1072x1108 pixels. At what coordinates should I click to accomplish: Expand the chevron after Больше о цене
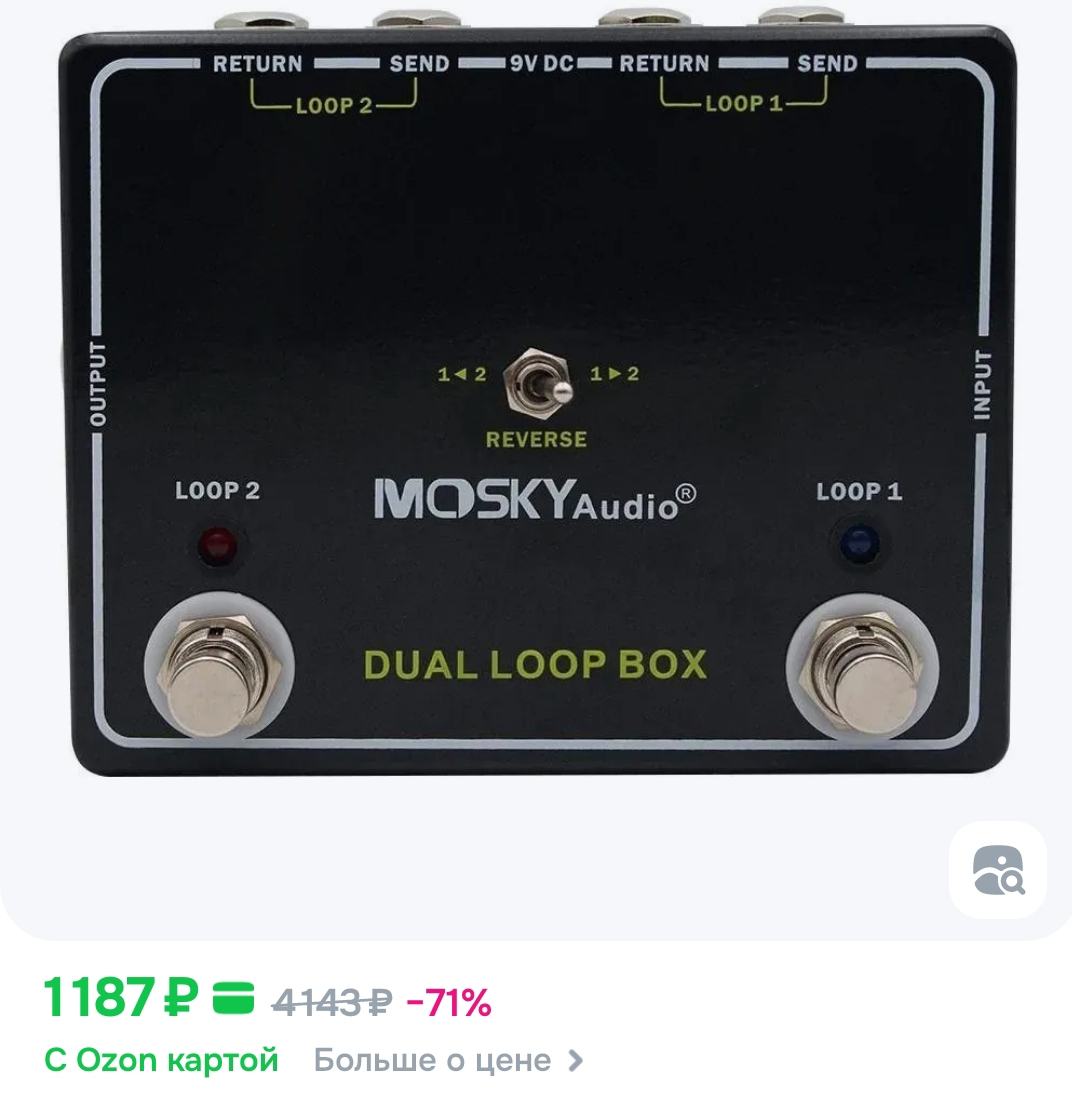[577, 1060]
